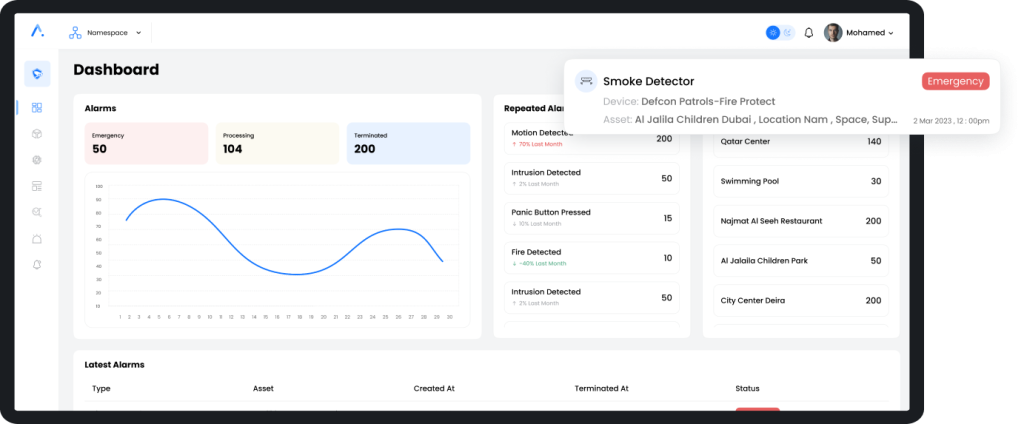Click the Emergency badge on notification
Image resolution: width=1024 pixels, height=424 pixels.
(x=955, y=81)
